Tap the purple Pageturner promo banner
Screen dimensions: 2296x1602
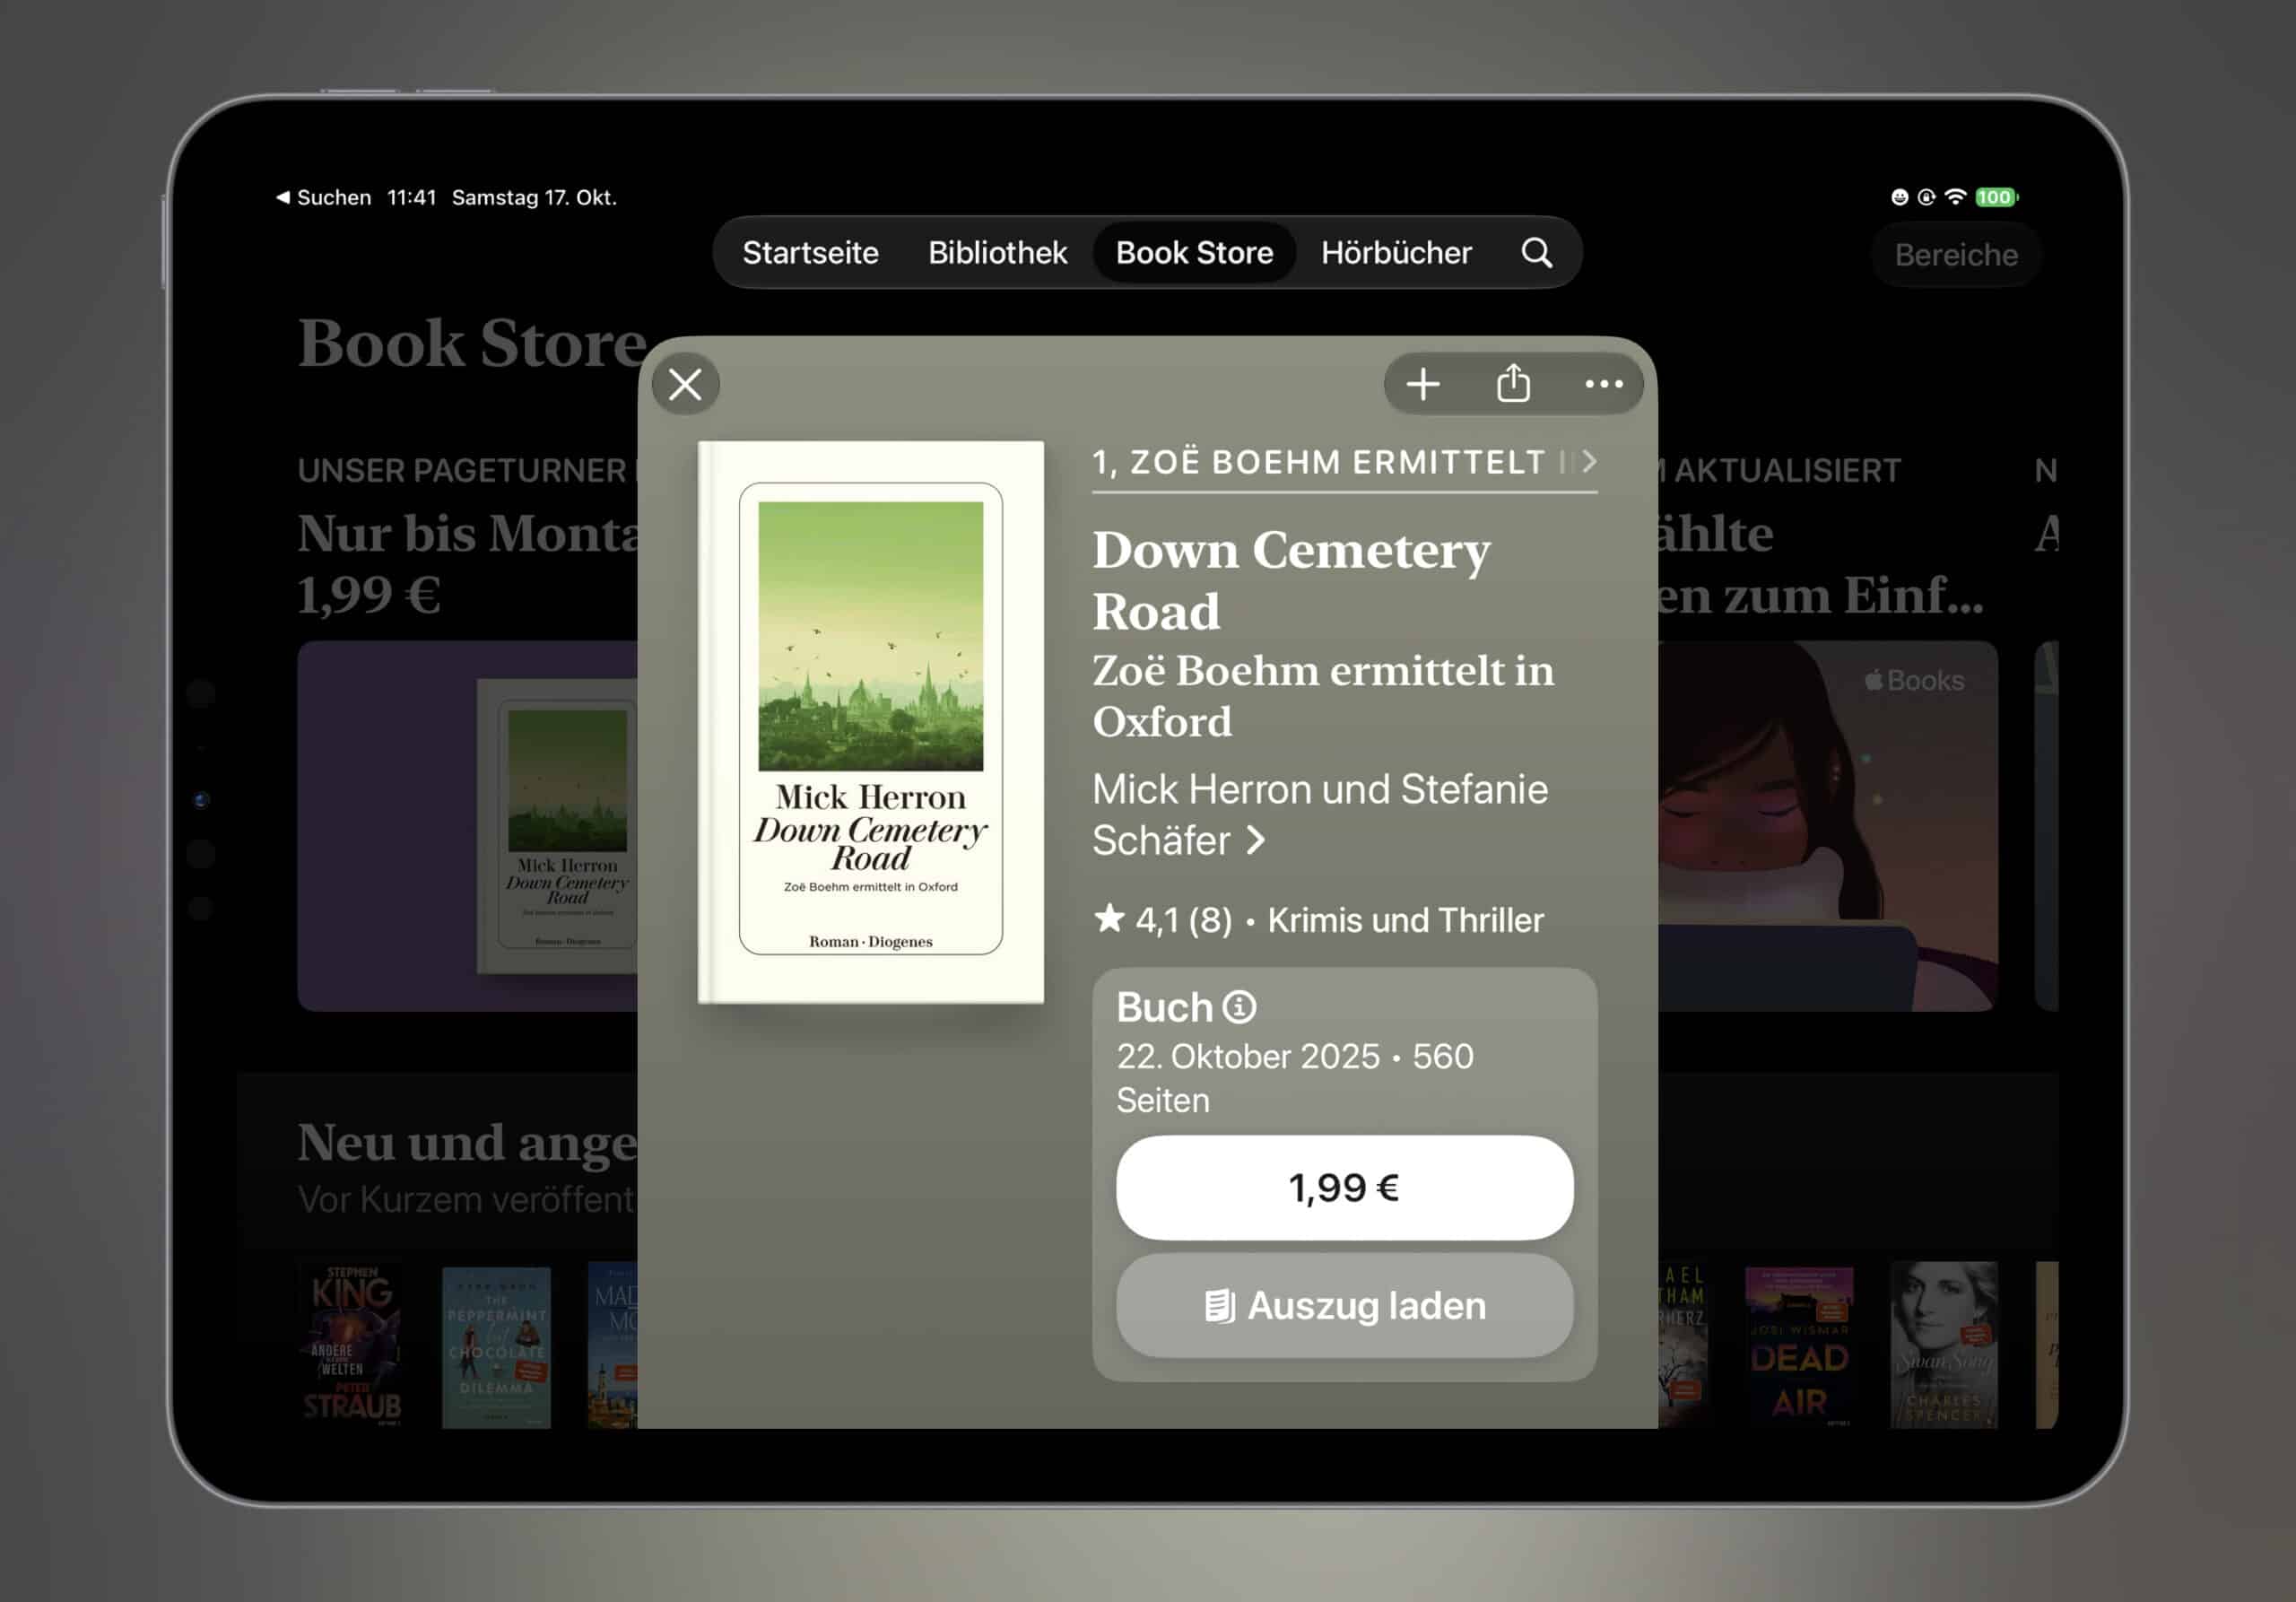coord(467,826)
